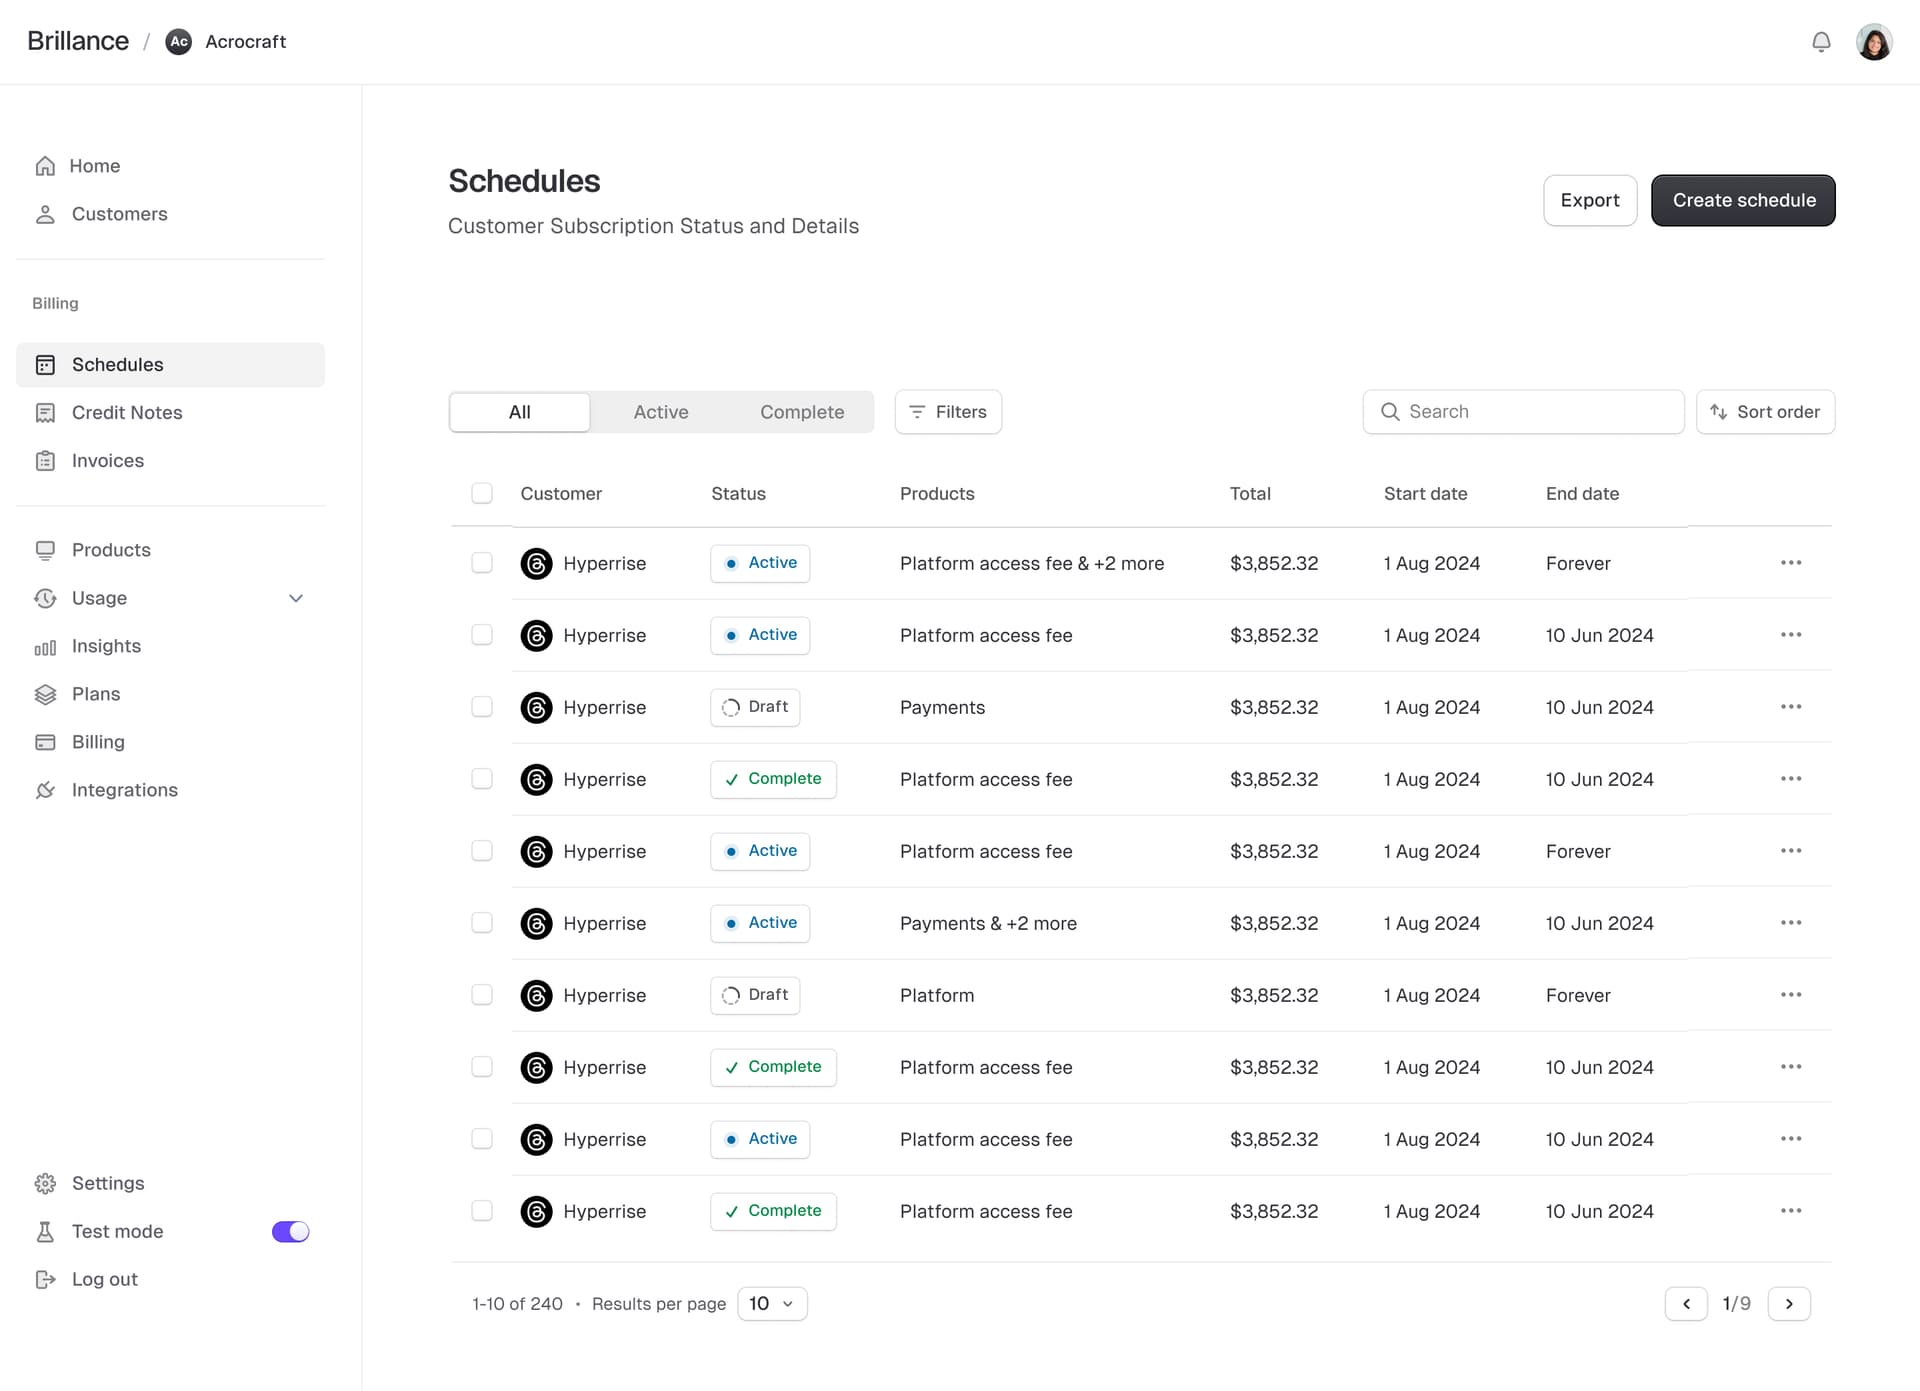Go to next page of schedules

click(x=1790, y=1303)
